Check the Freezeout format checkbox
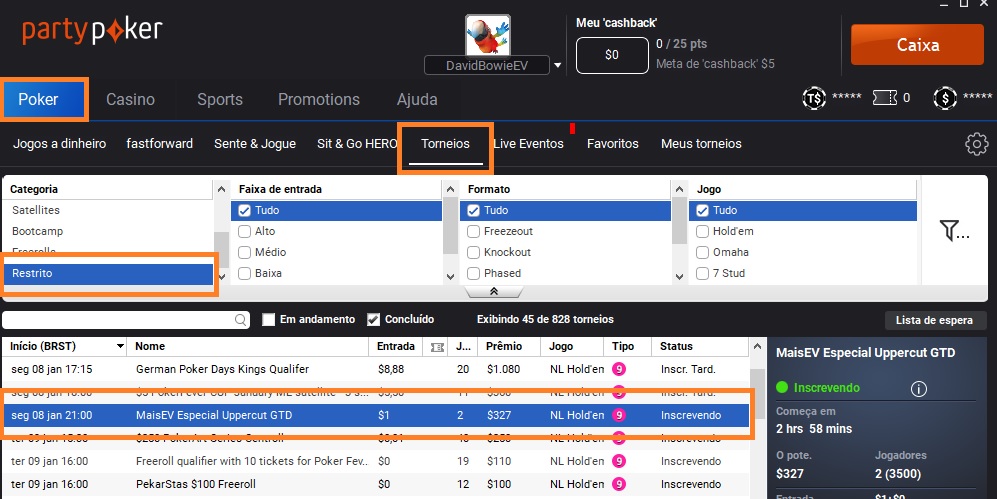 tap(474, 231)
